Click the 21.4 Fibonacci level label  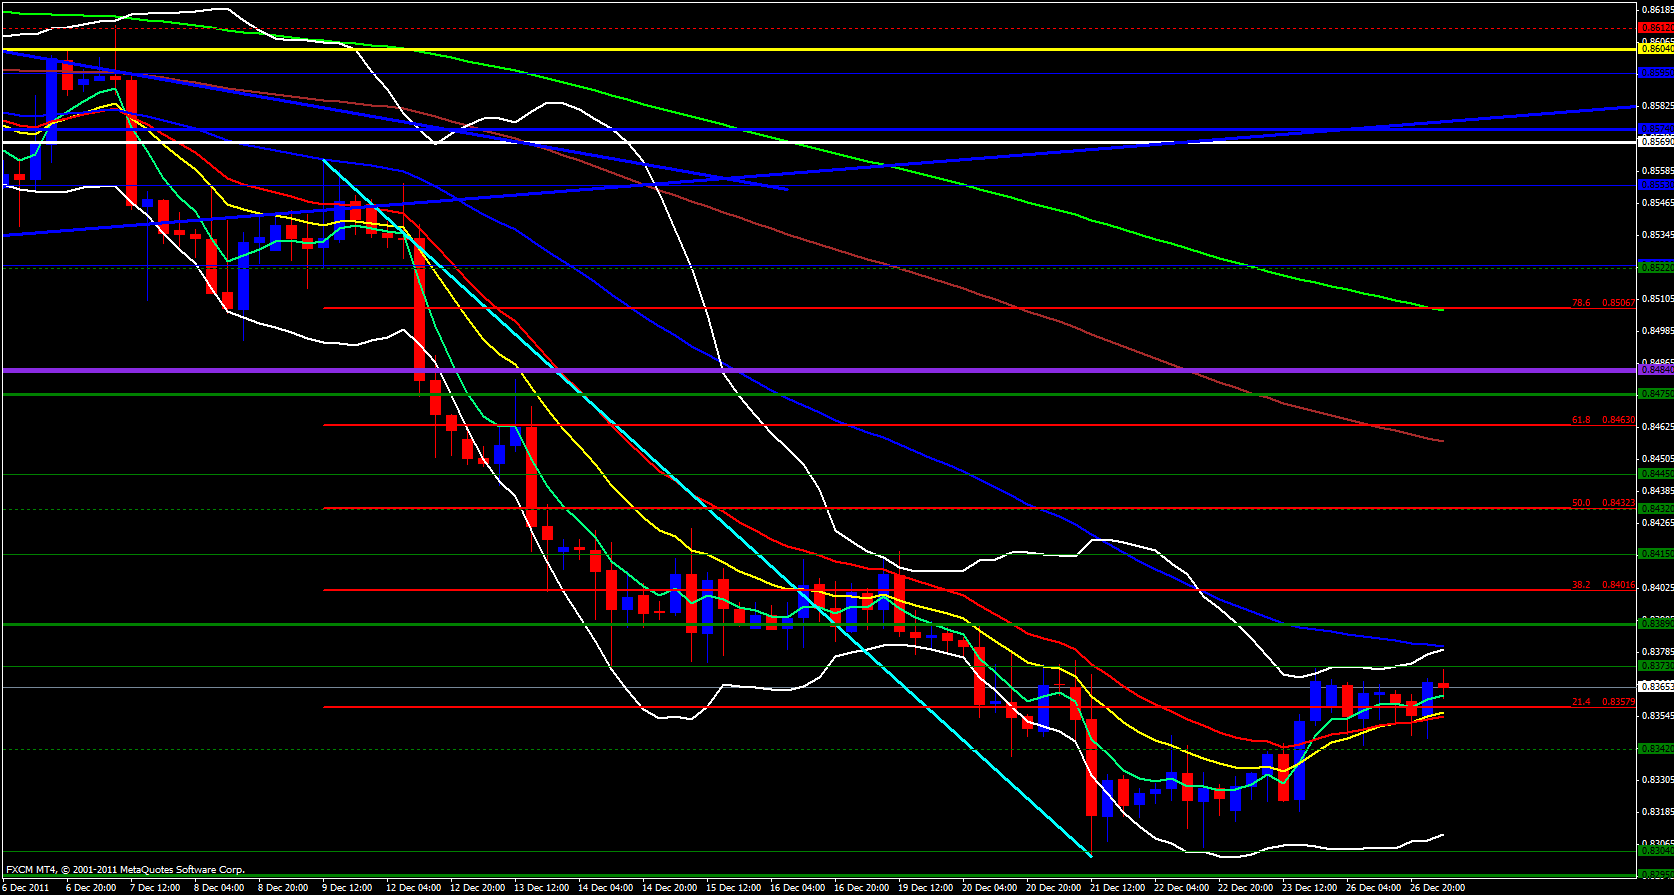coord(1603,702)
